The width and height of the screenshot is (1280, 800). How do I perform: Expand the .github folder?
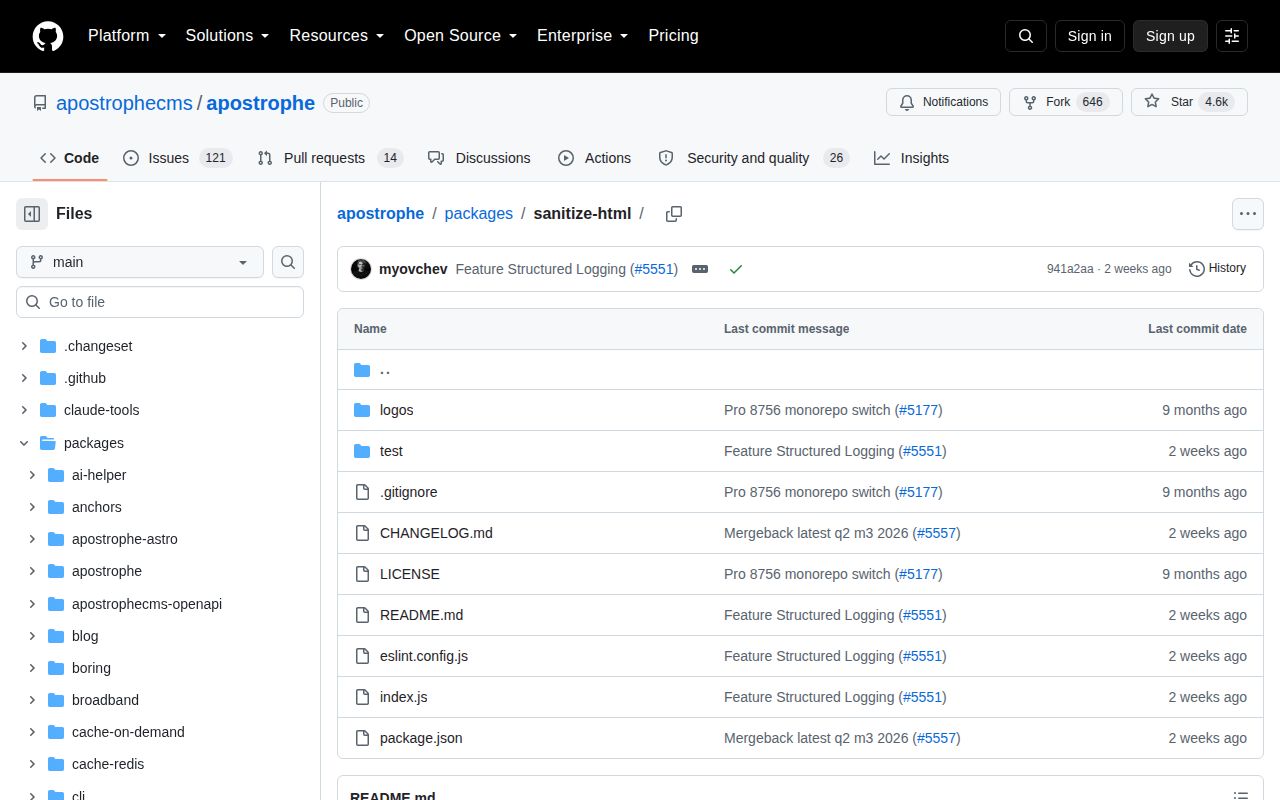(x=24, y=378)
